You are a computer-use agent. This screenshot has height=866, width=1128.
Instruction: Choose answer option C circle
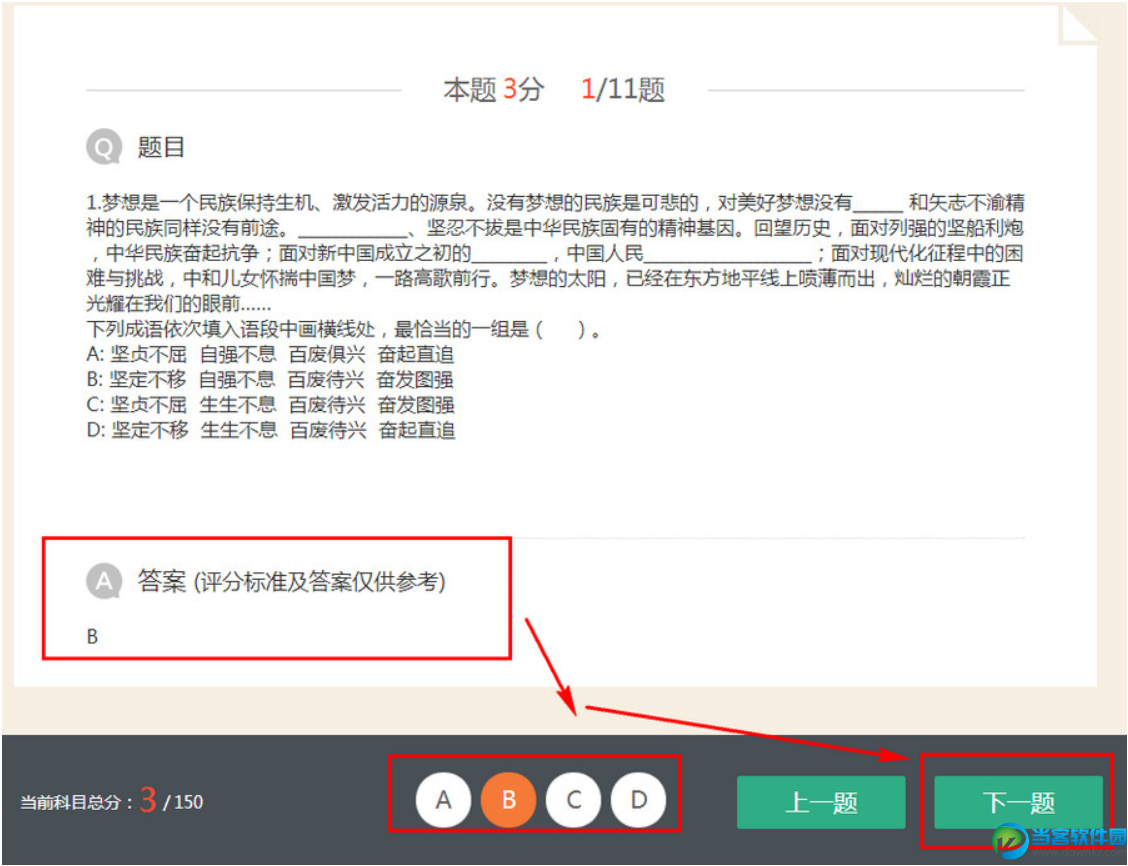[x=573, y=800]
